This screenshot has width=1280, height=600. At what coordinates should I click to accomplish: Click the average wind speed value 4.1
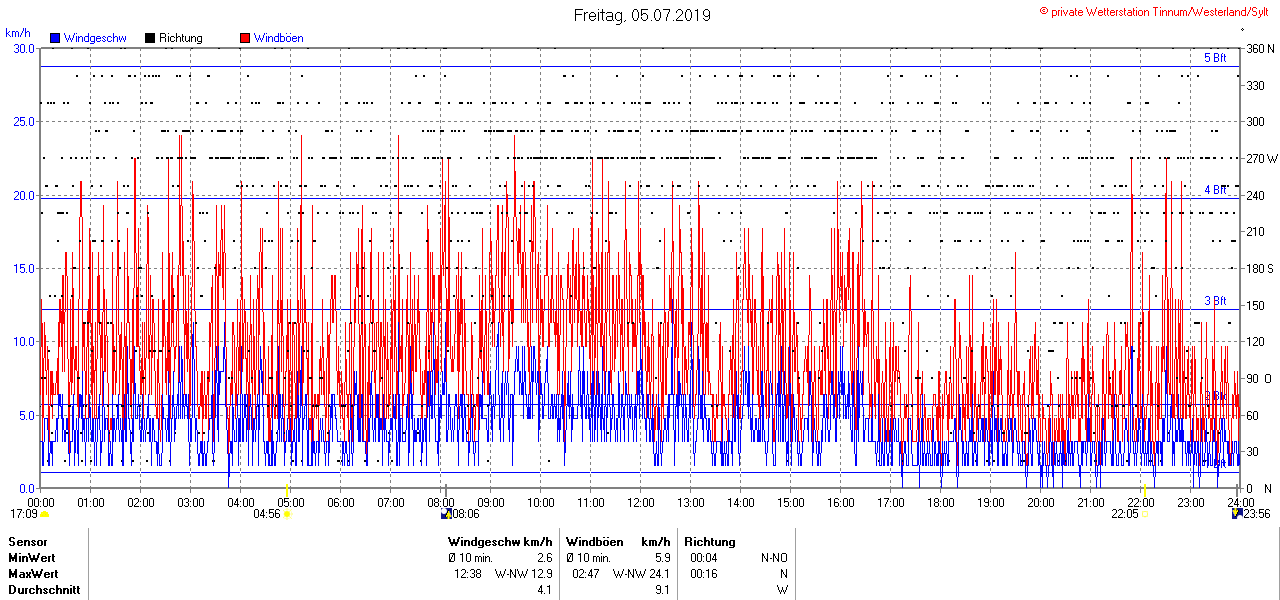[544, 590]
